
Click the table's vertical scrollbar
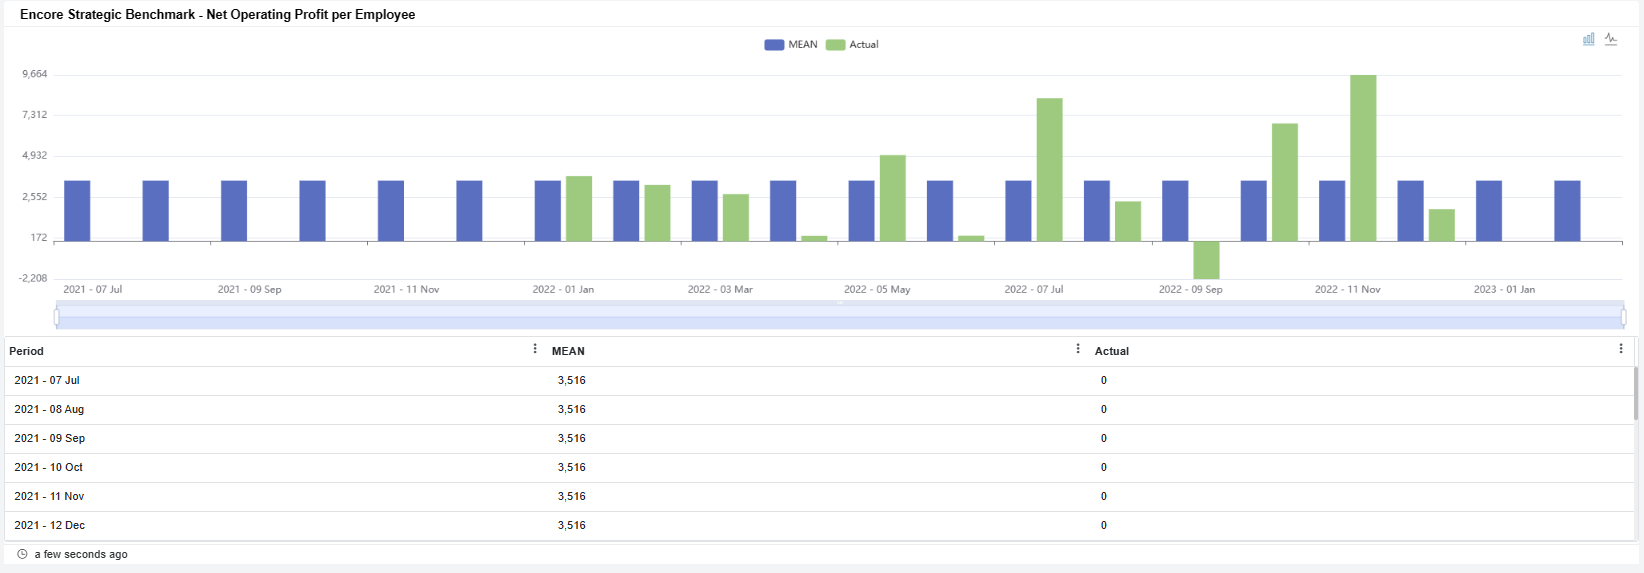pos(1636,393)
